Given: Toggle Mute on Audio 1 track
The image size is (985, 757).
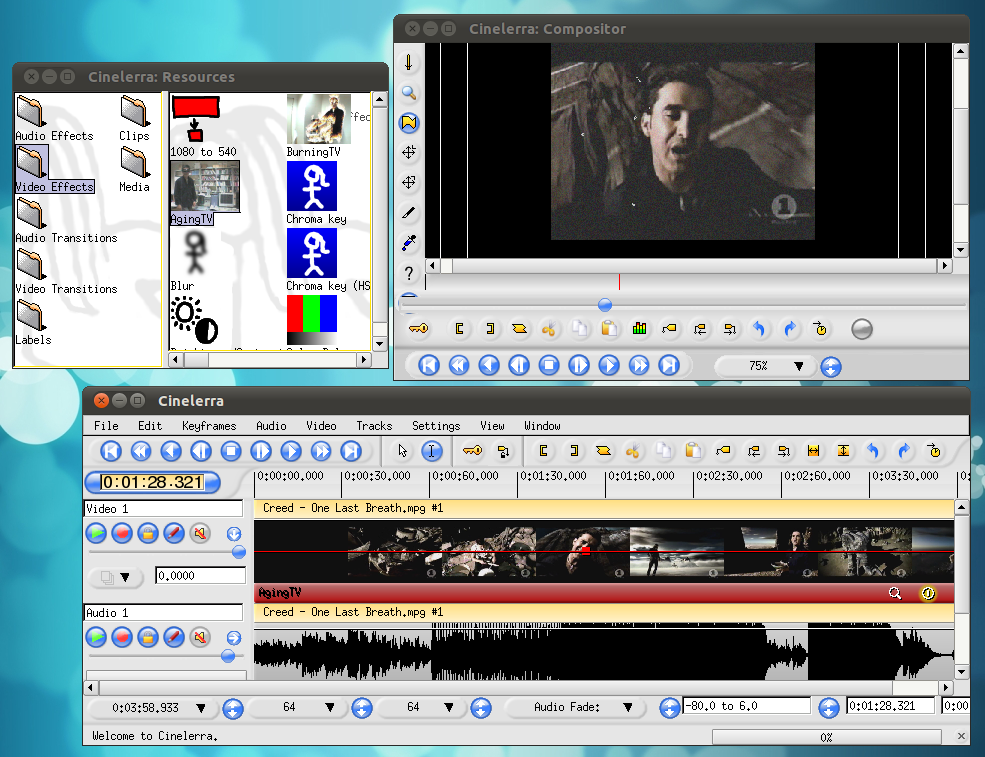Looking at the screenshot, I should (200, 637).
